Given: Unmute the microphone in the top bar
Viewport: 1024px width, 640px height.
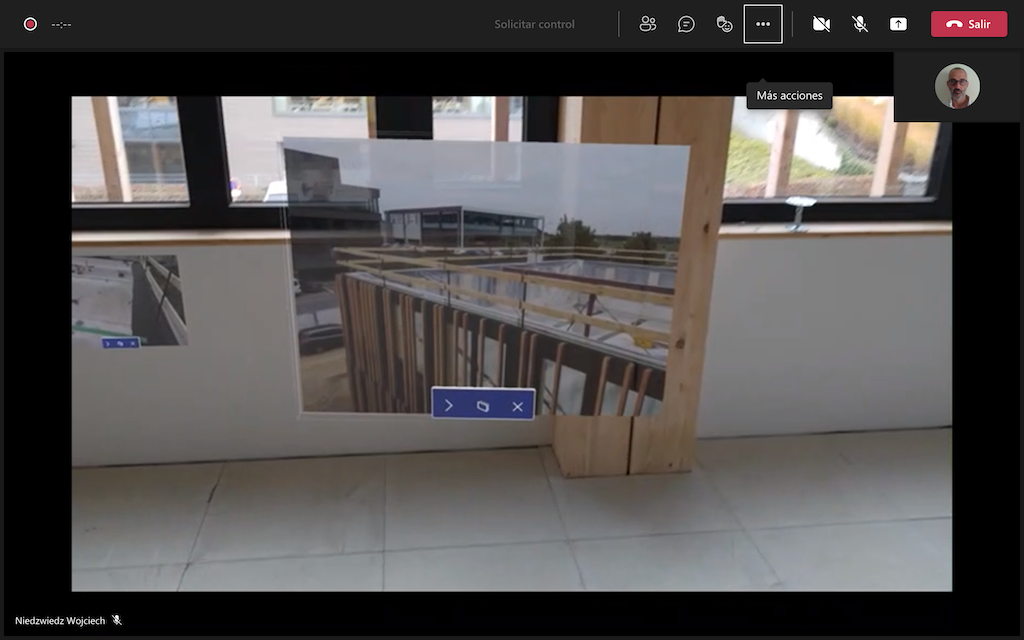Looking at the screenshot, I should [860, 24].
